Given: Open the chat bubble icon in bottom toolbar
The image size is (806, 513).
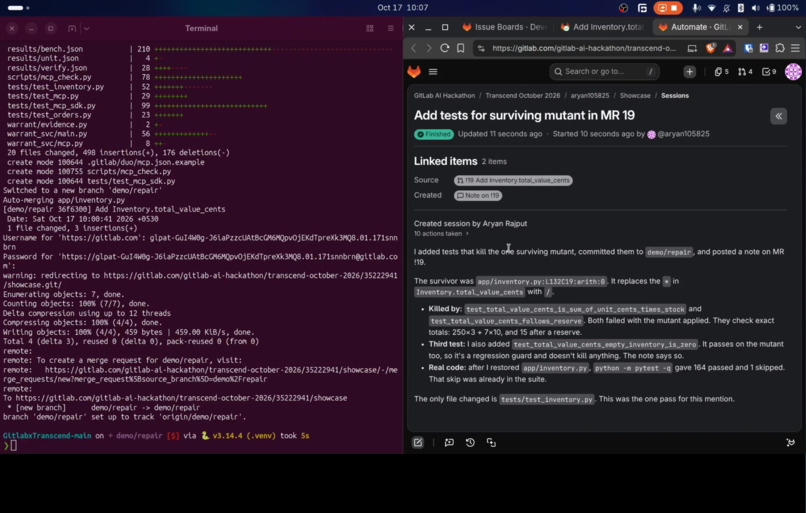Looking at the screenshot, I should 449,442.
